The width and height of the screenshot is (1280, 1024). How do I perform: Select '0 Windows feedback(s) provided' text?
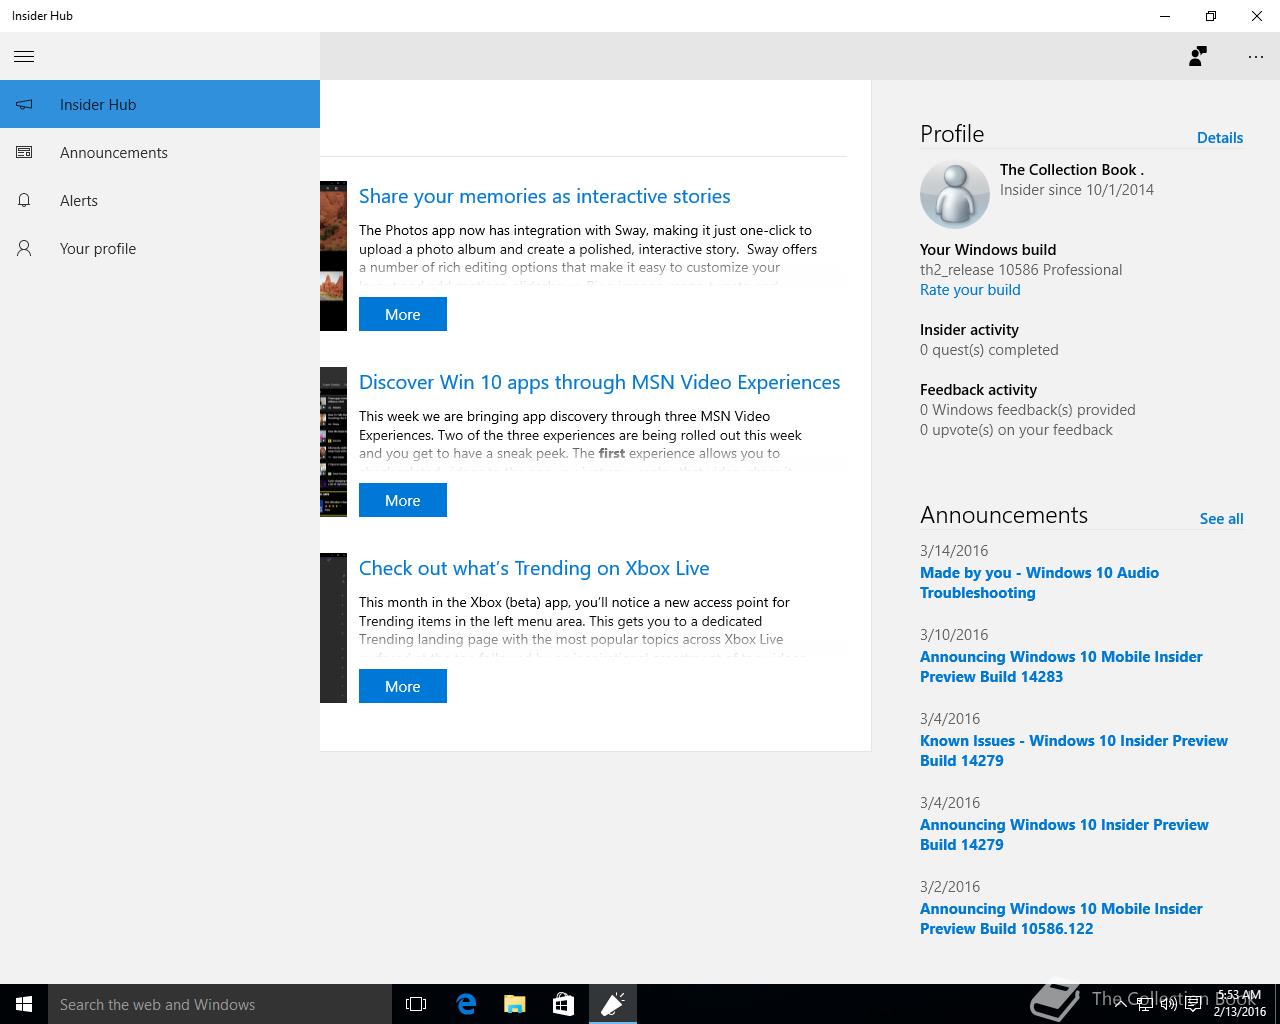tap(1028, 410)
